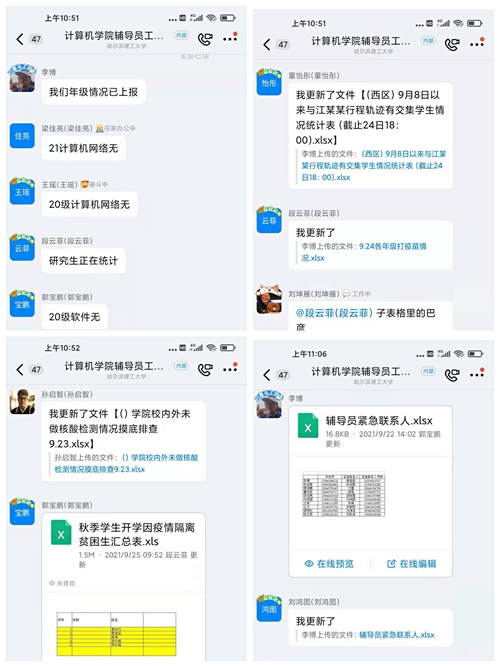The image size is (500, 667).
Task: Tap phone call icon in 董怡彤 chat screenshot
Action: click(x=452, y=44)
